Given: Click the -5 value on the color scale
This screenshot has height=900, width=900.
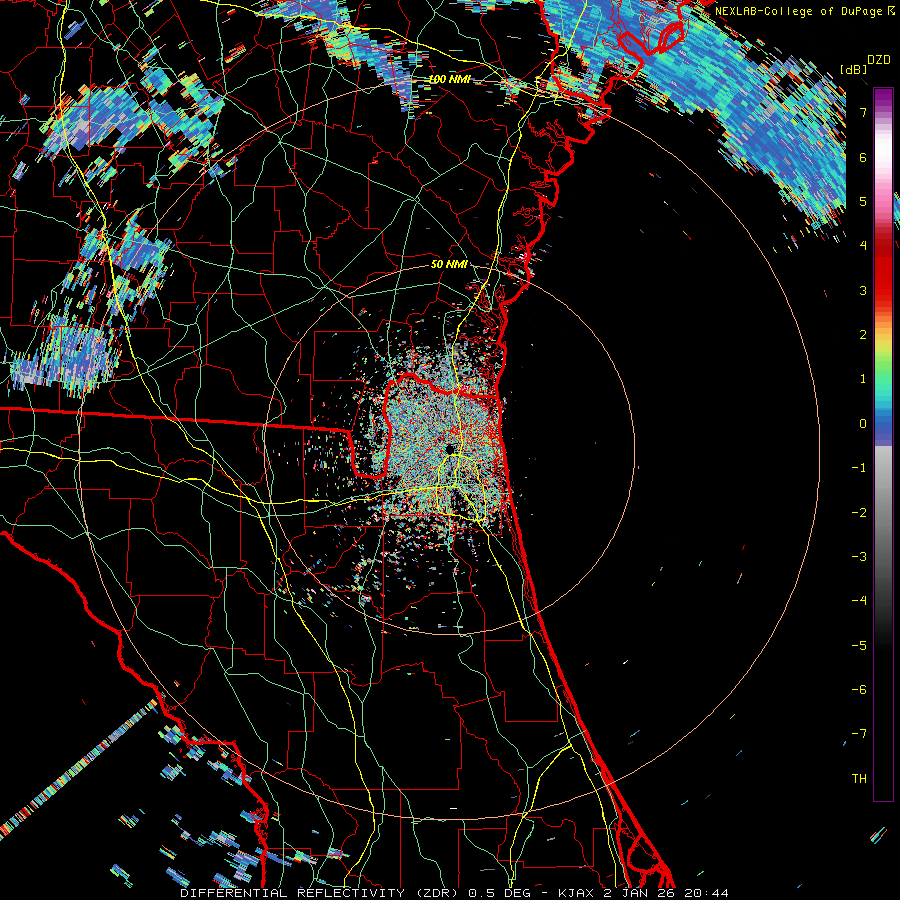Looking at the screenshot, I should [x=859, y=646].
